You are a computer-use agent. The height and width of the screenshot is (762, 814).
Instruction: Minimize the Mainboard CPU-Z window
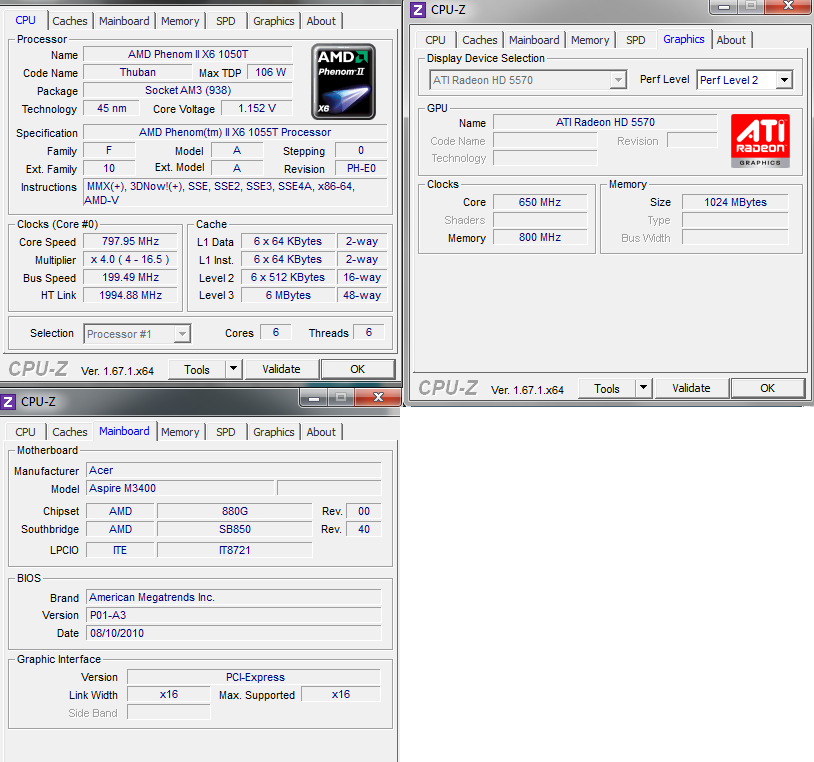point(314,398)
